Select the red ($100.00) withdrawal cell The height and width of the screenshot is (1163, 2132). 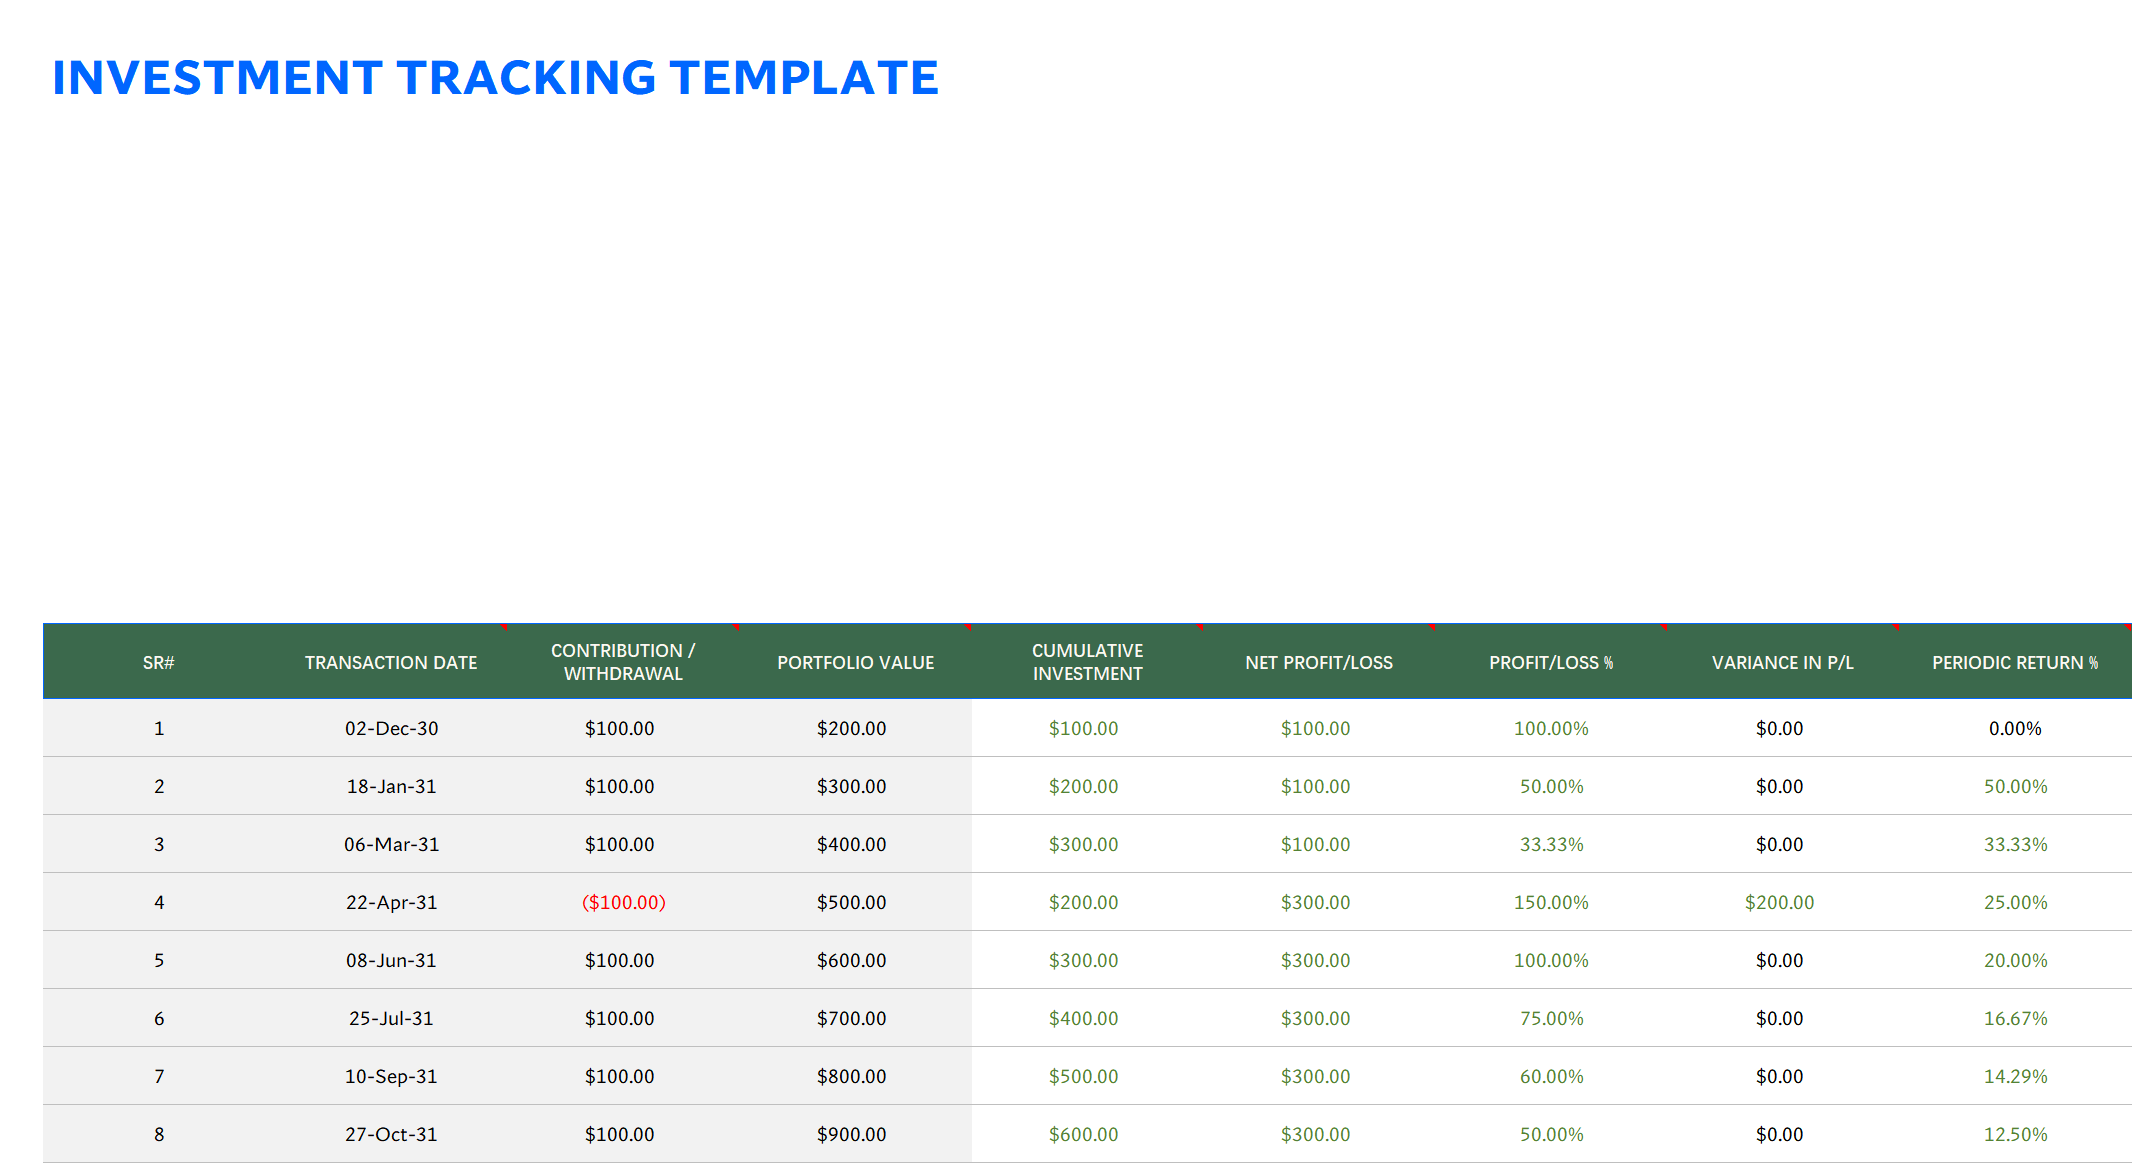click(623, 902)
